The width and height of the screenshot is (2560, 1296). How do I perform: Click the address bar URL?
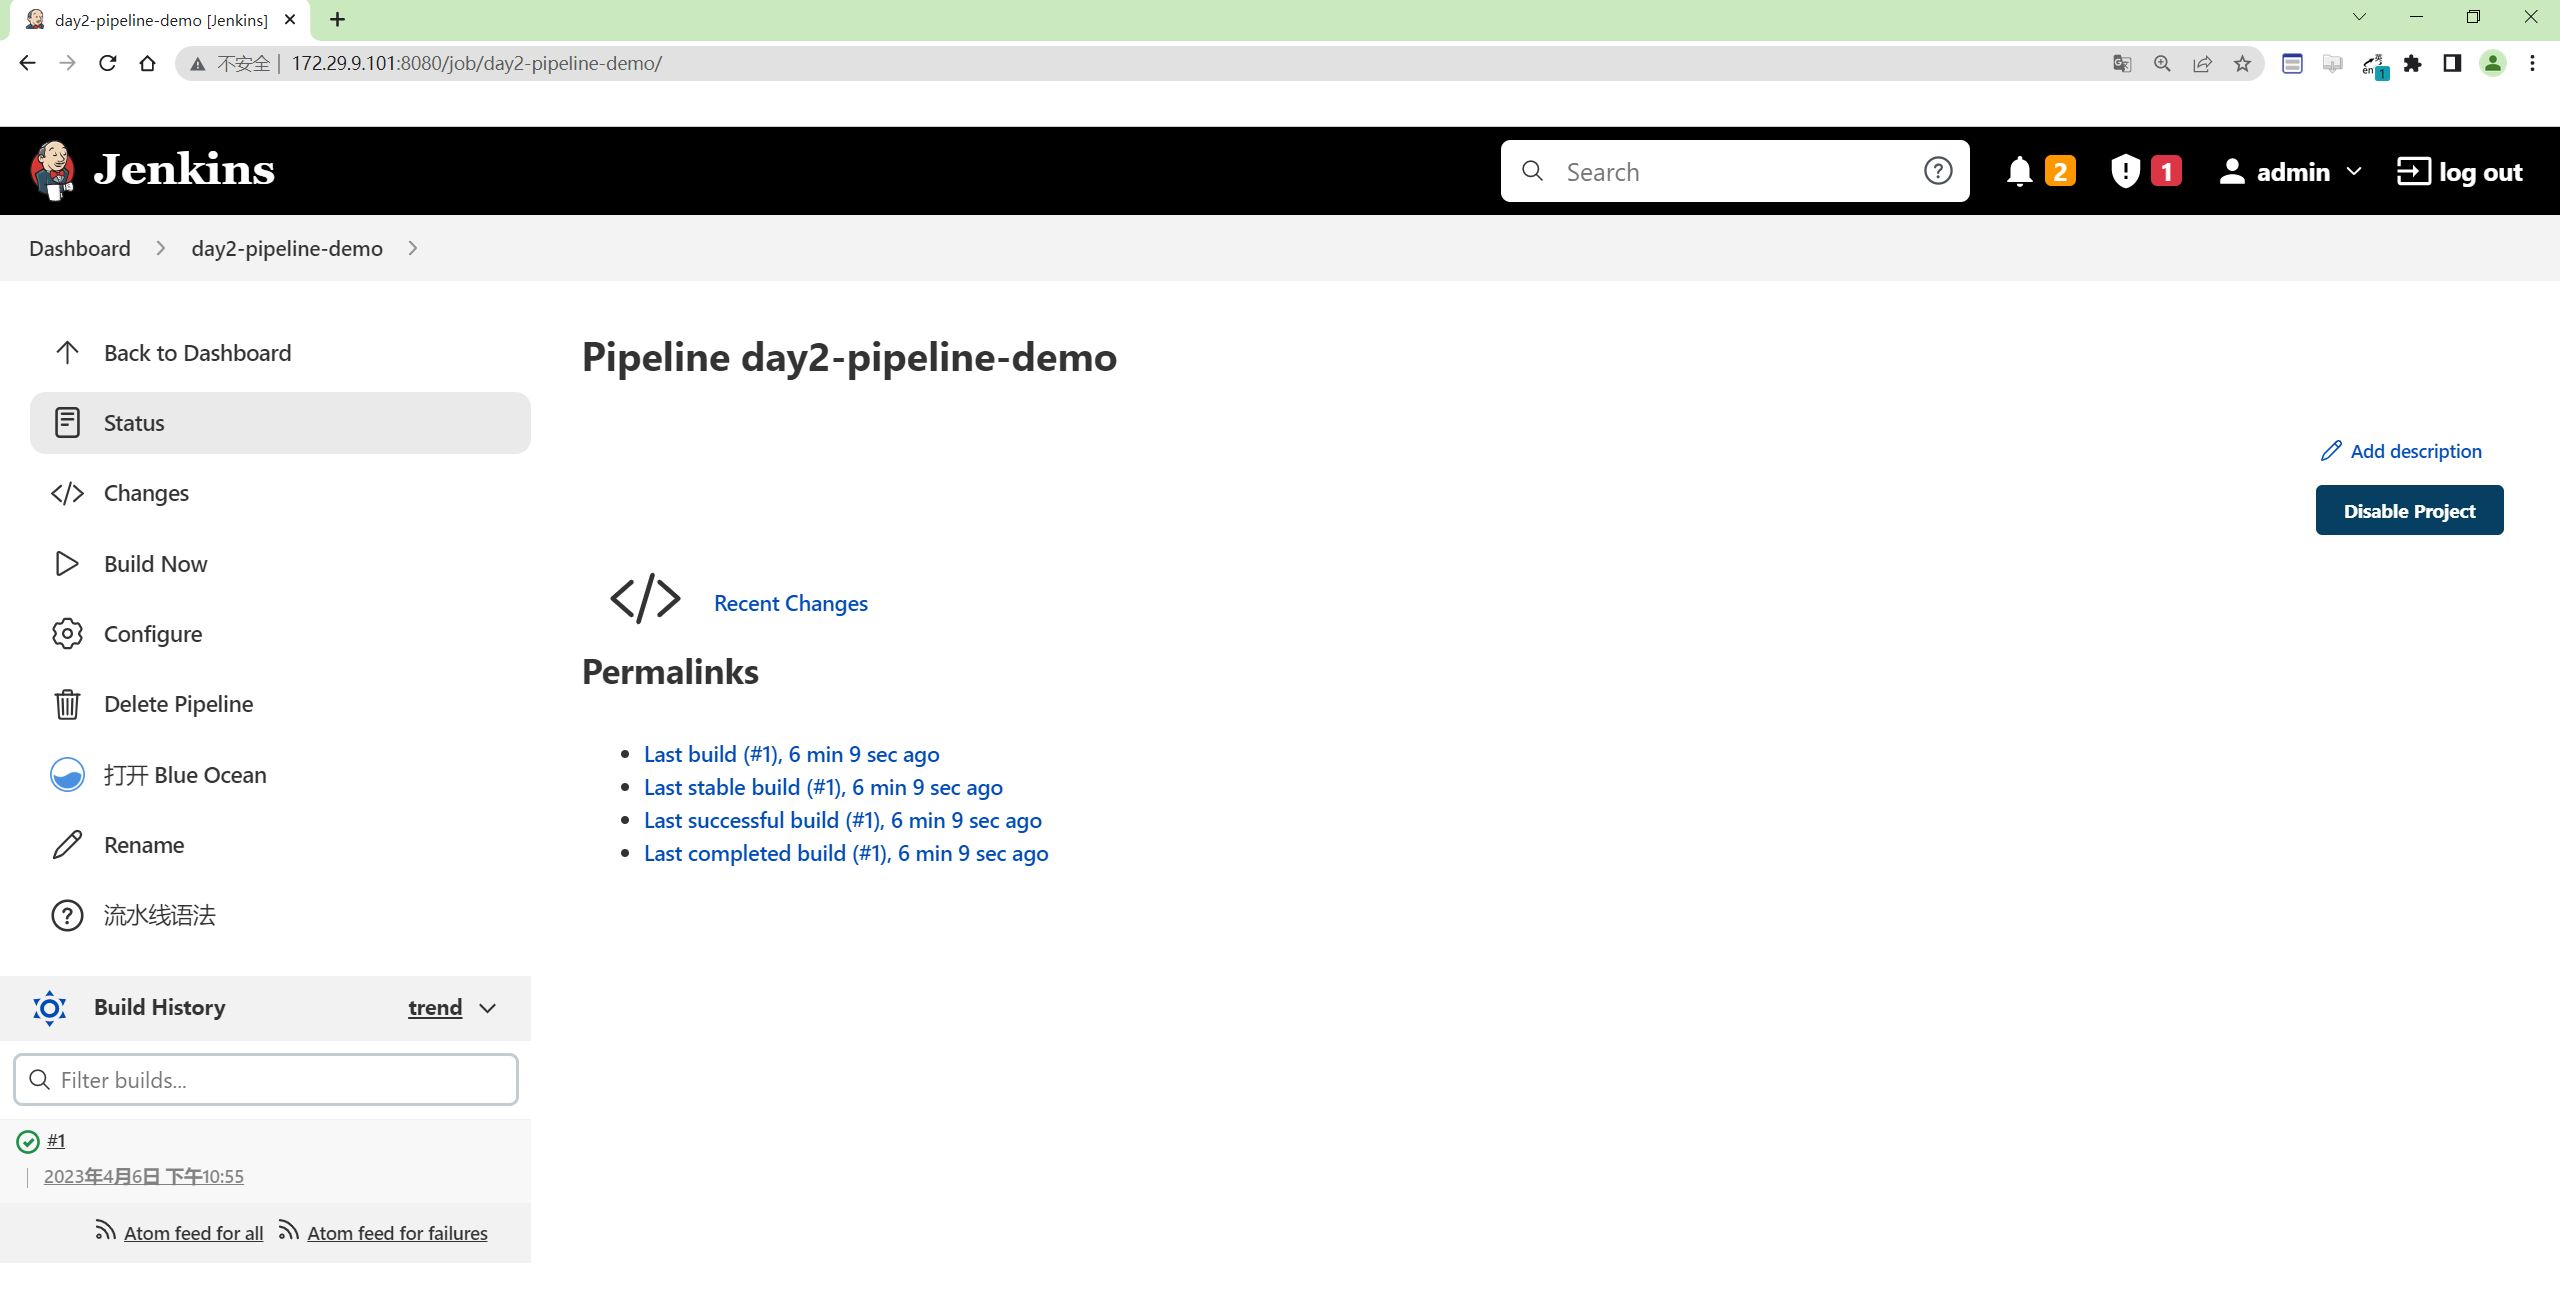pyautogui.click(x=476, y=63)
